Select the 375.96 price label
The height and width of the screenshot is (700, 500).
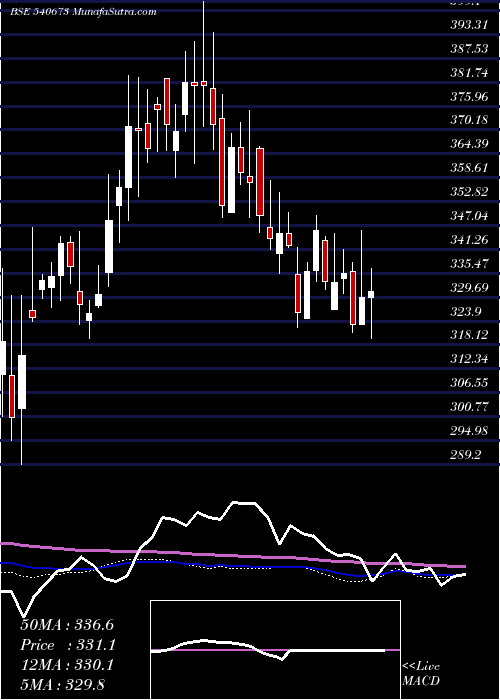click(x=469, y=96)
